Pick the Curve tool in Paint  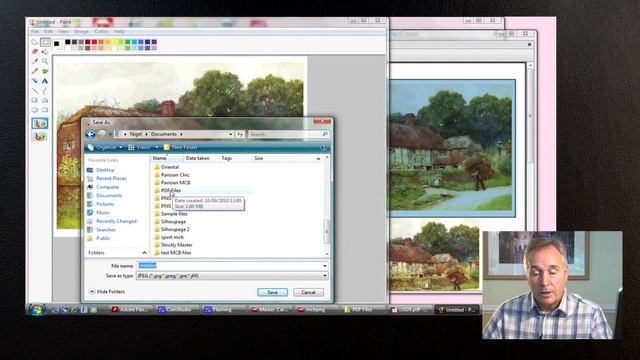[45, 90]
